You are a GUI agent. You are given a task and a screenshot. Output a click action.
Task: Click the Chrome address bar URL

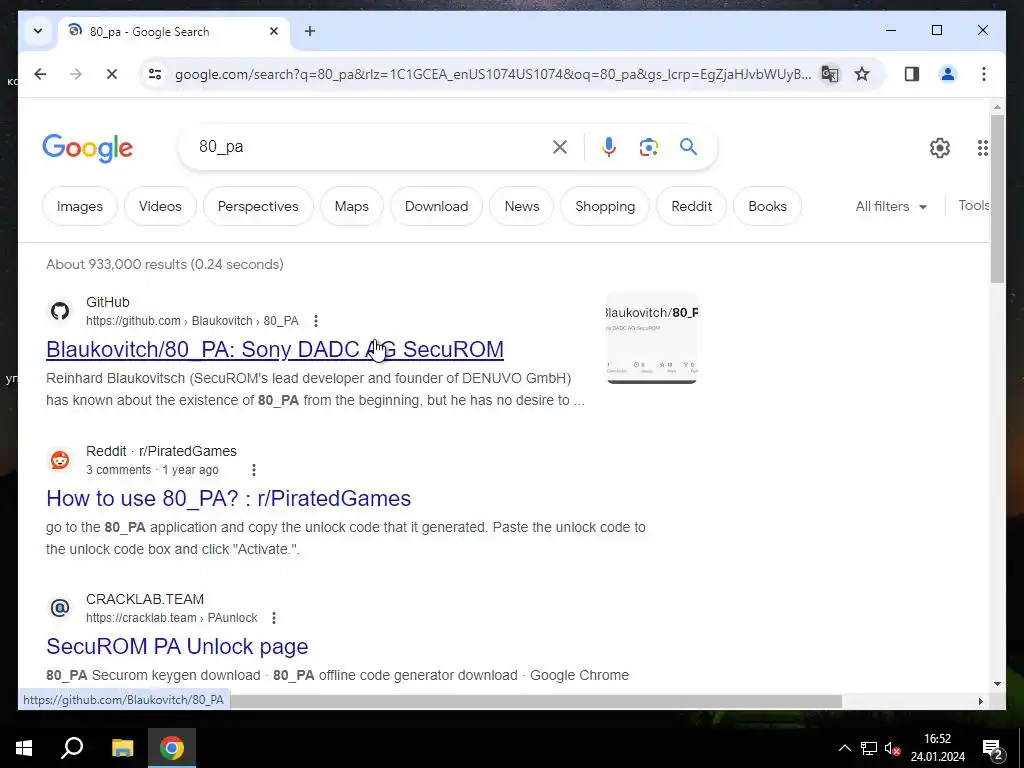coord(492,74)
